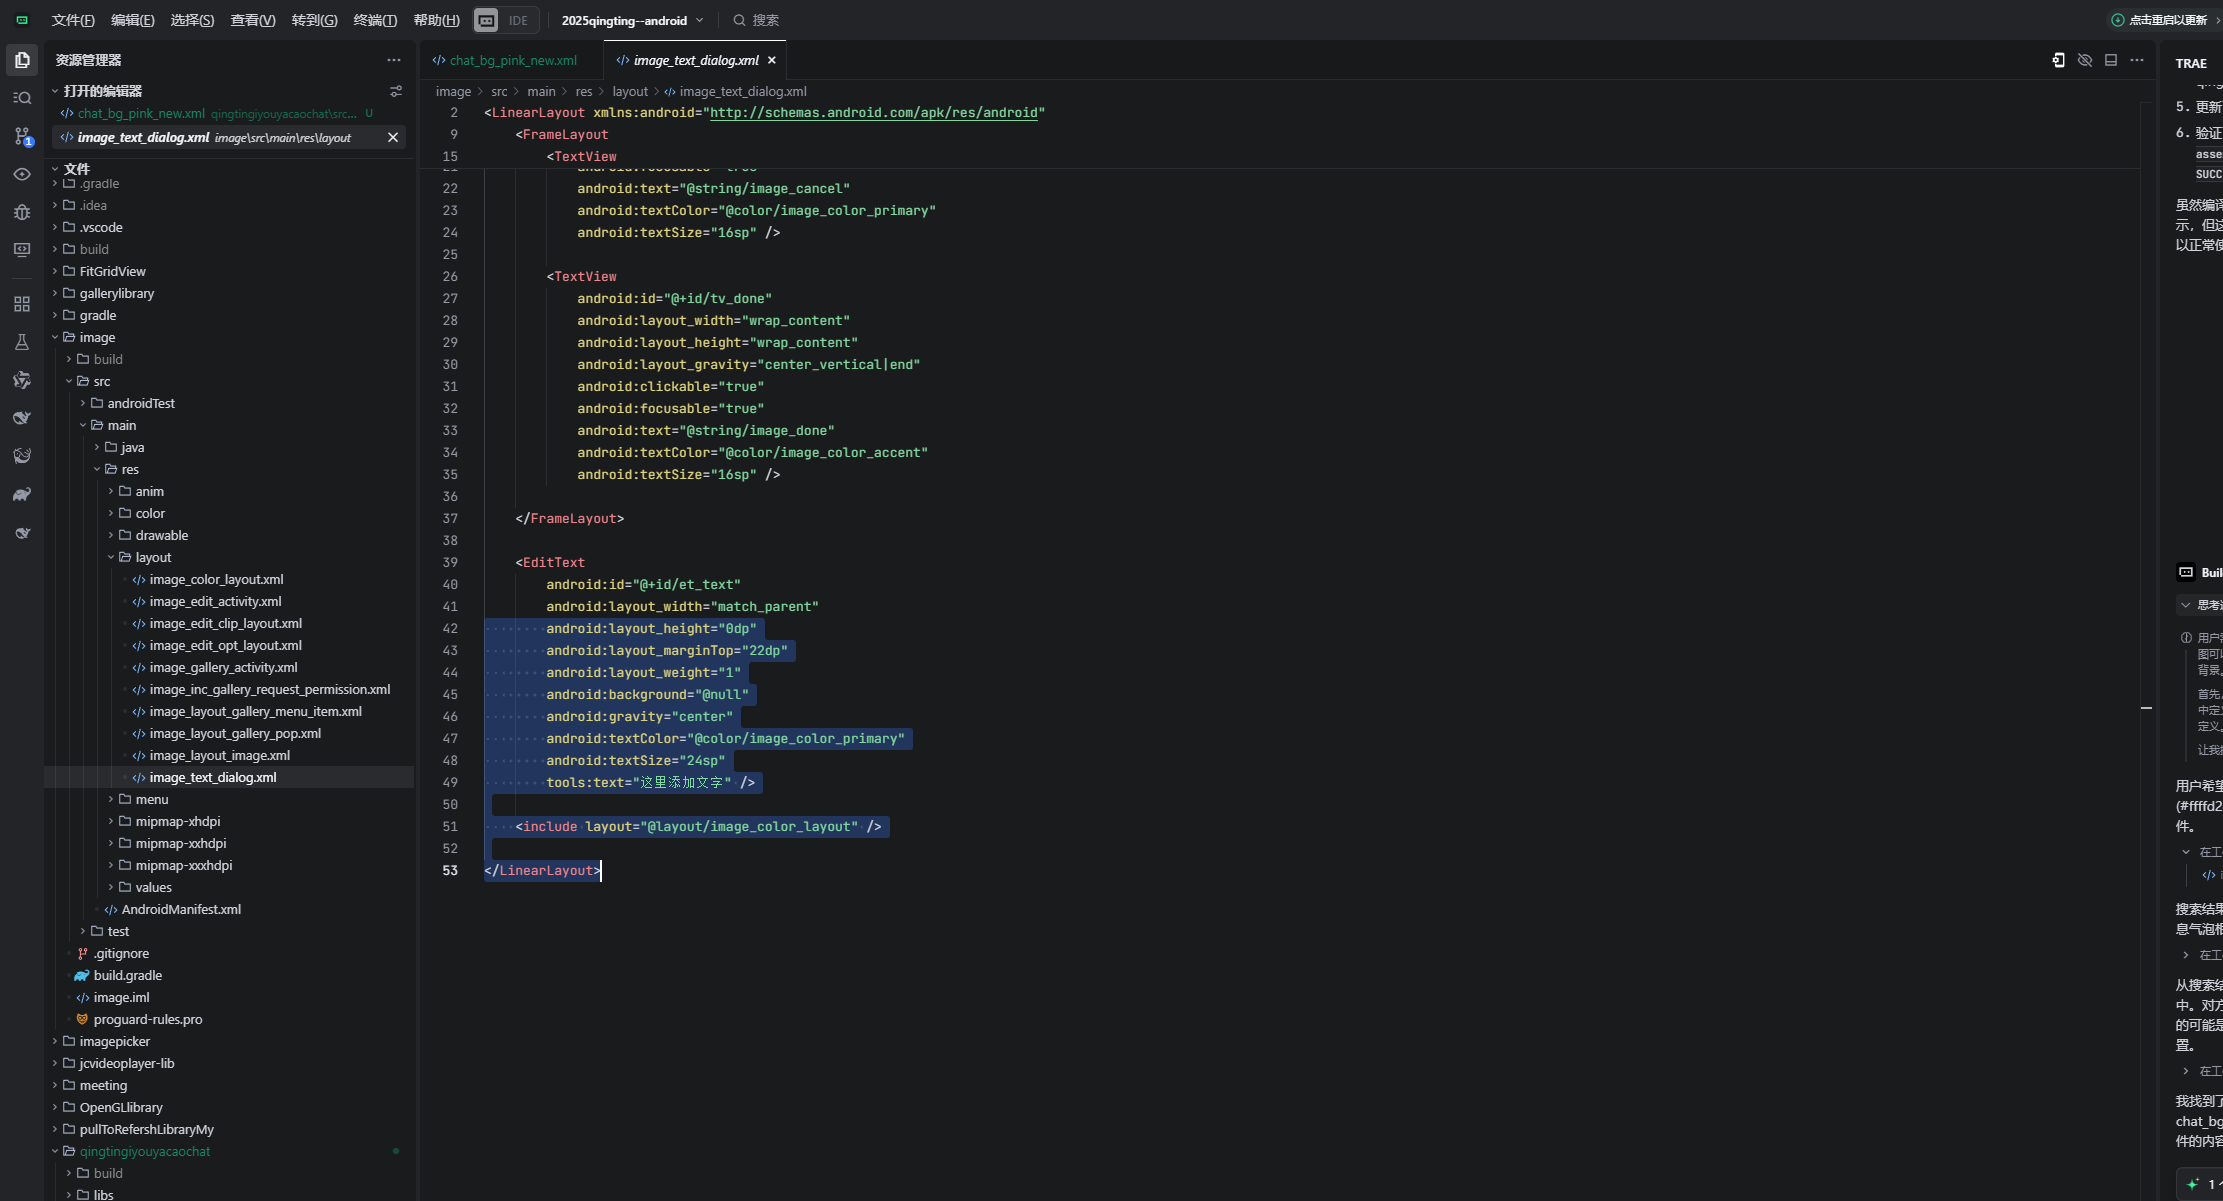Click the split editor layout icon
This screenshot has height=1201, width=2223.
pyautogui.click(x=2111, y=60)
